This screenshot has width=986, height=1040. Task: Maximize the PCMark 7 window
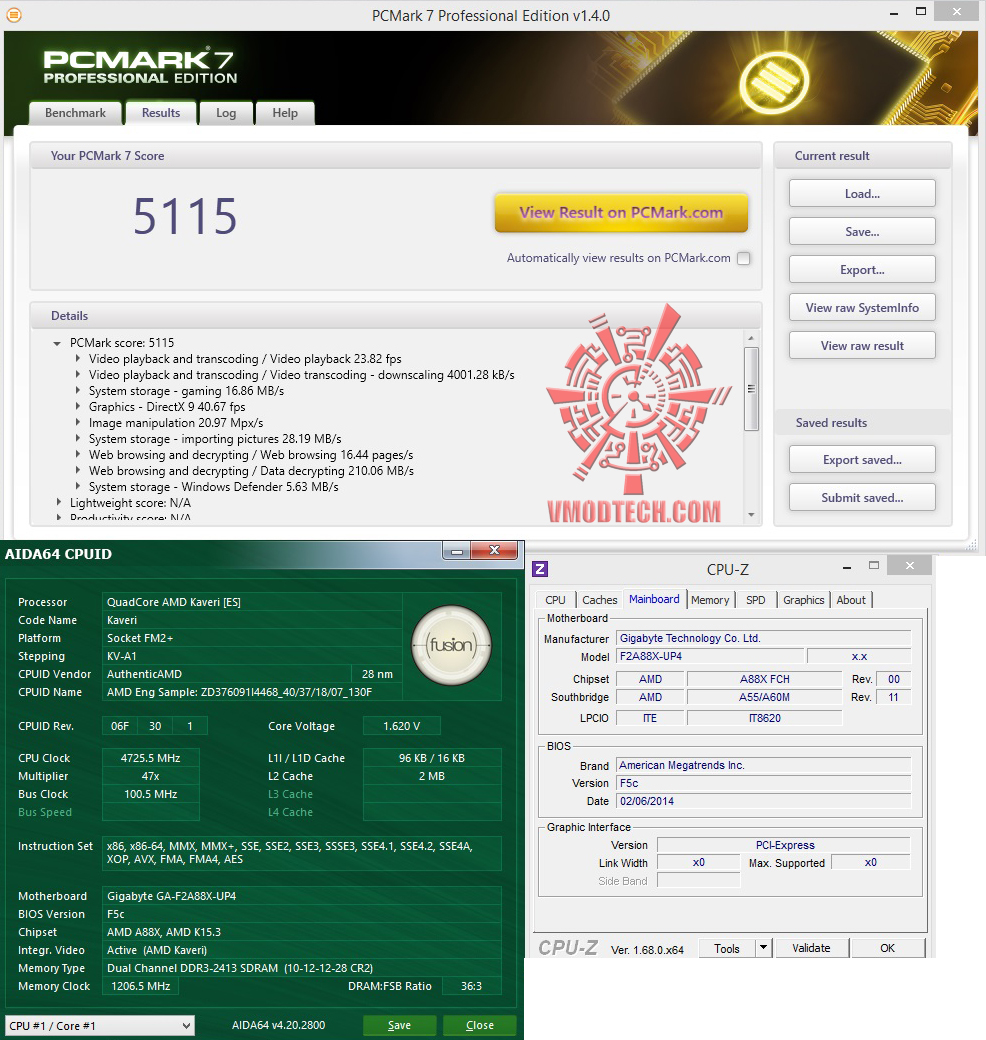coord(921,11)
